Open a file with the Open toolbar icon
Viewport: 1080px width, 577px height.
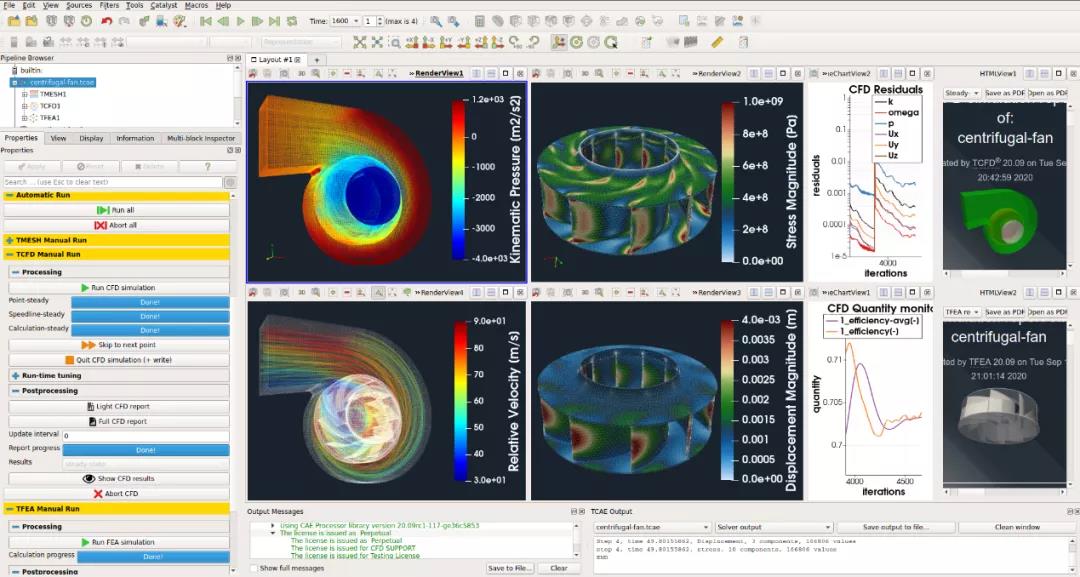14,21
